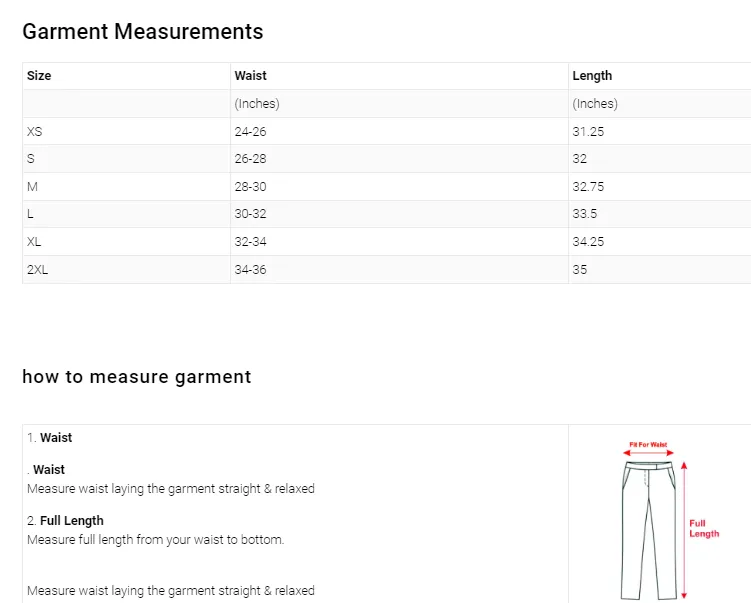Click the 34.25 length value
Screen dimensions: 751x603
point(588,242)
